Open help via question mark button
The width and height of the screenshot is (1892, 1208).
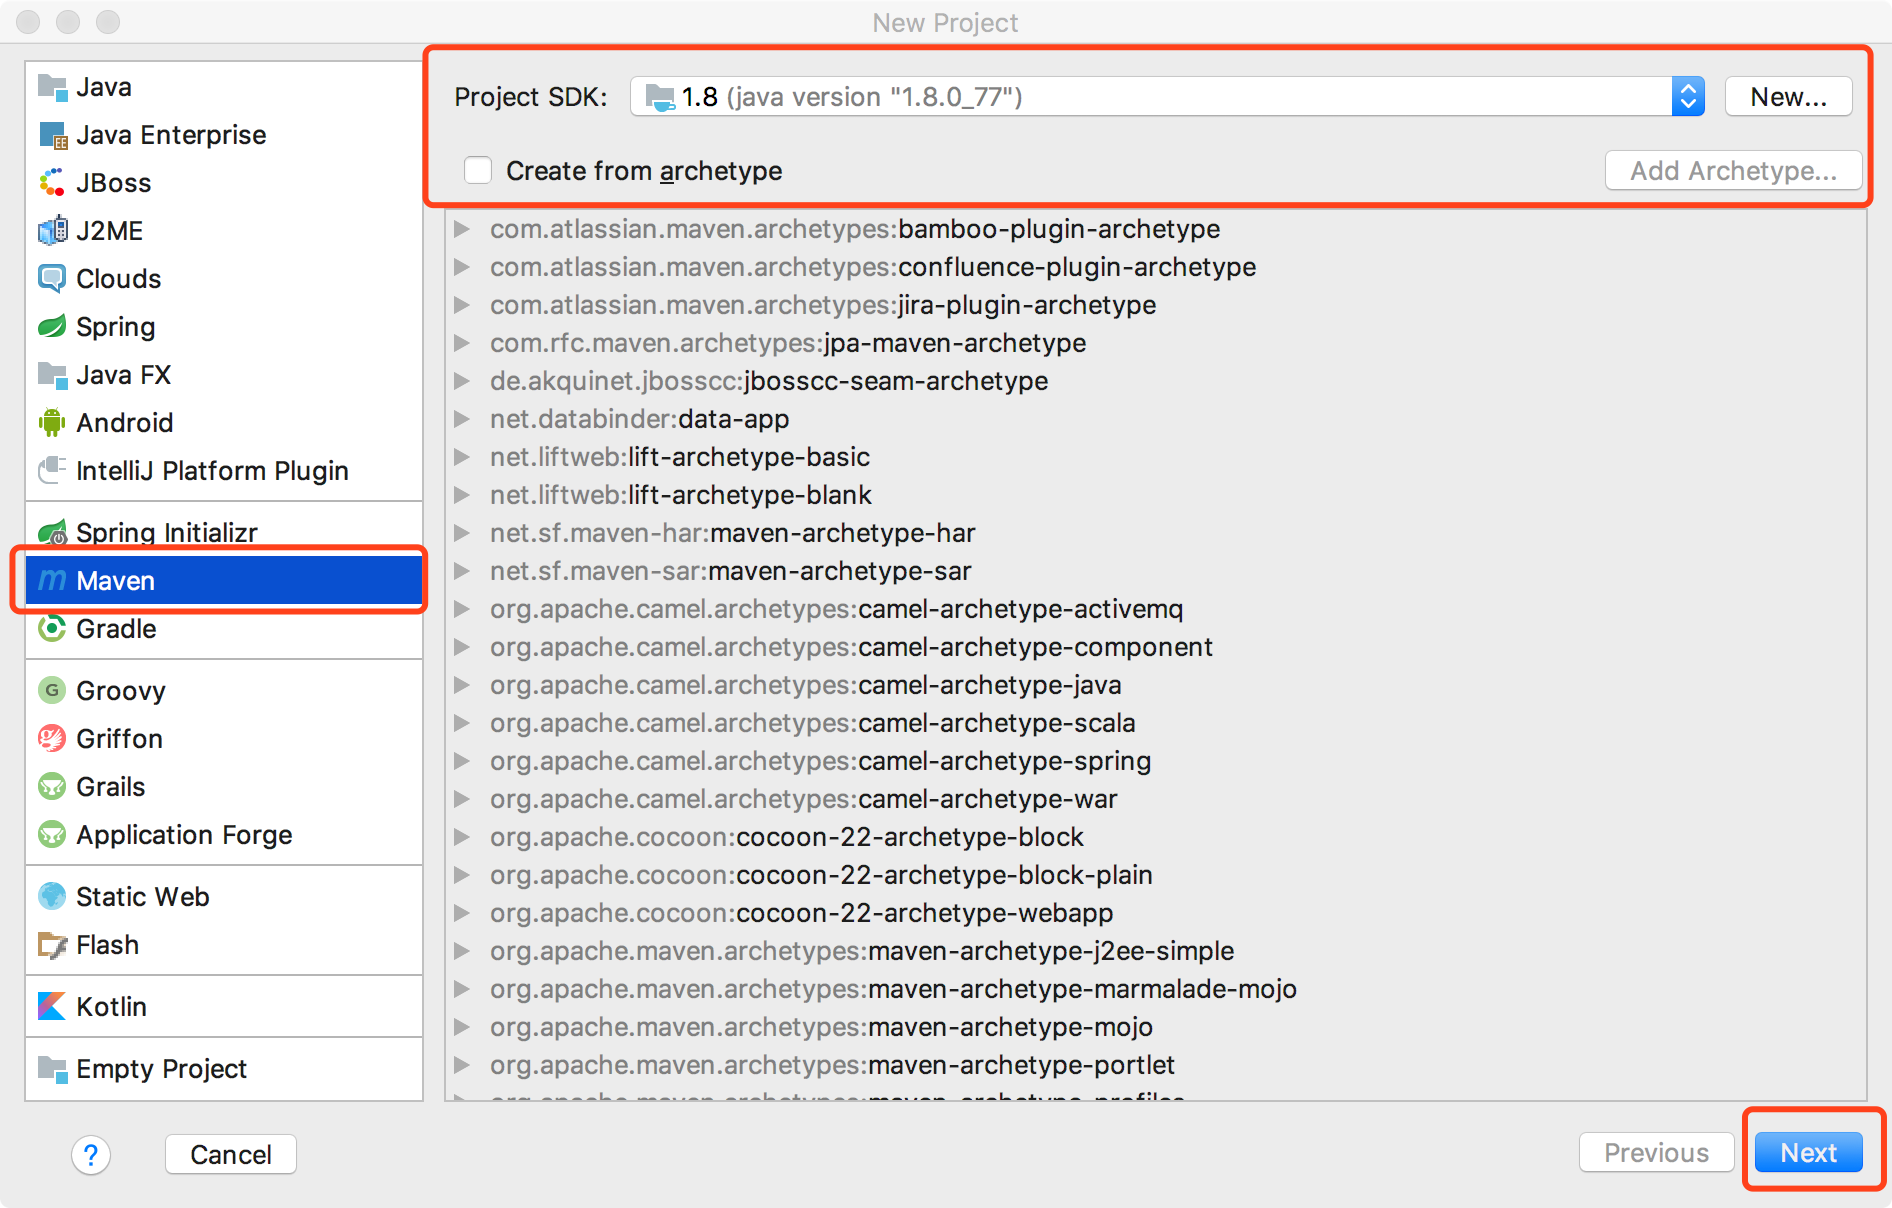pos(91,1155)
